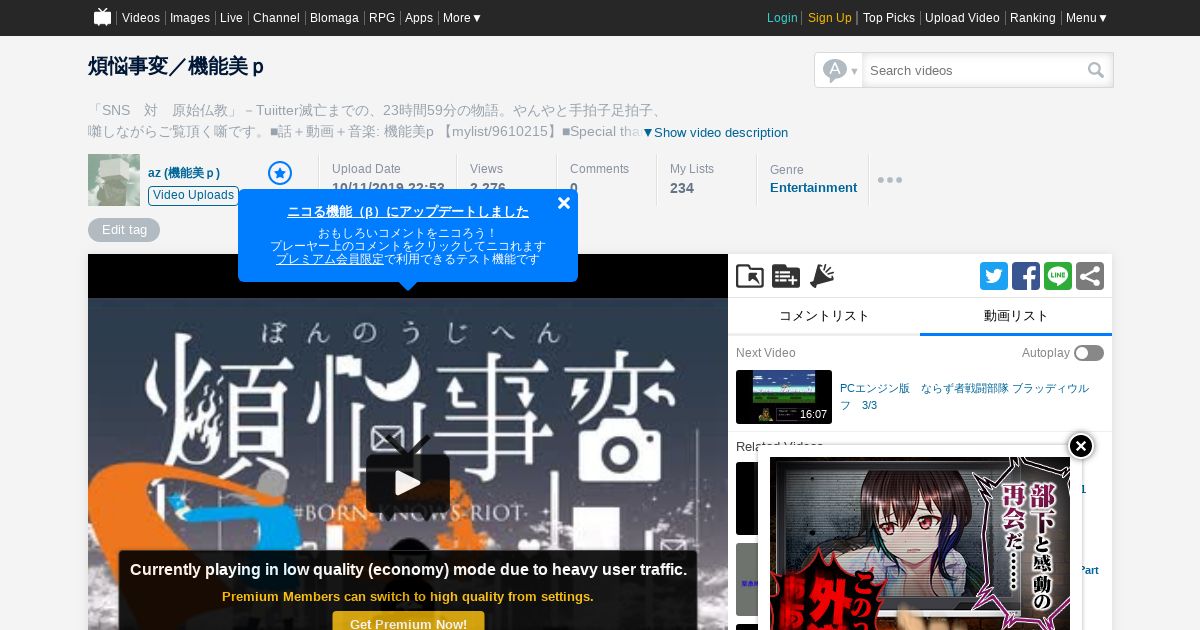Toggle the Autoplay switch
This screenshot has width=1200, height=630.
point(1089,353)
